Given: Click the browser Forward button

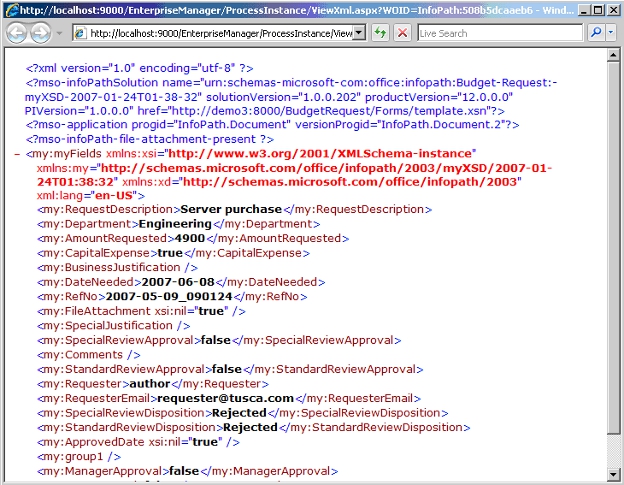Looking at the screenshot, I should click(x=41, y=33).
